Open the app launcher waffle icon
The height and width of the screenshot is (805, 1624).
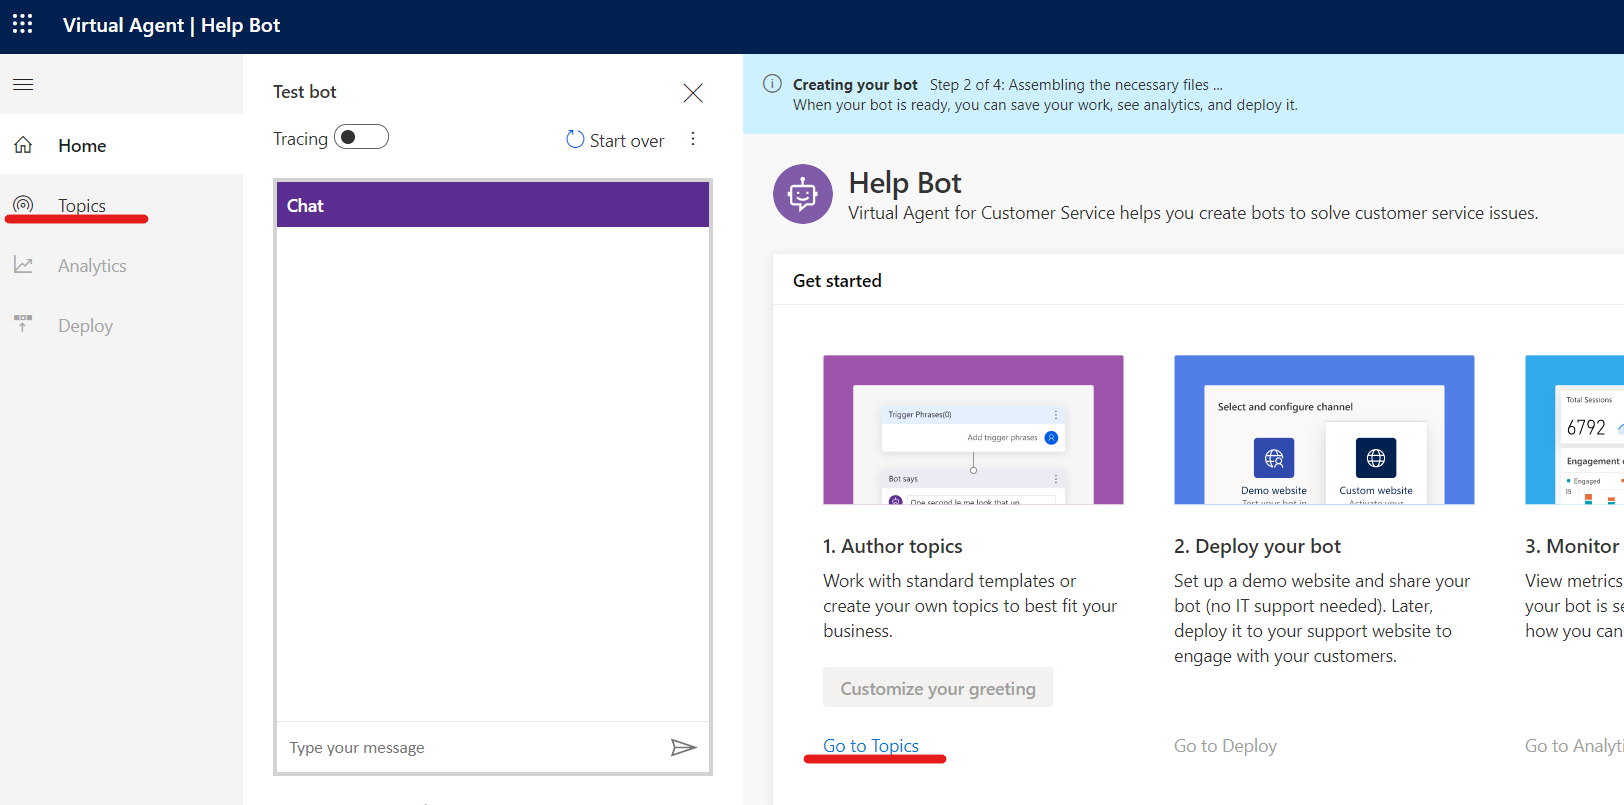tap(23, 24)
